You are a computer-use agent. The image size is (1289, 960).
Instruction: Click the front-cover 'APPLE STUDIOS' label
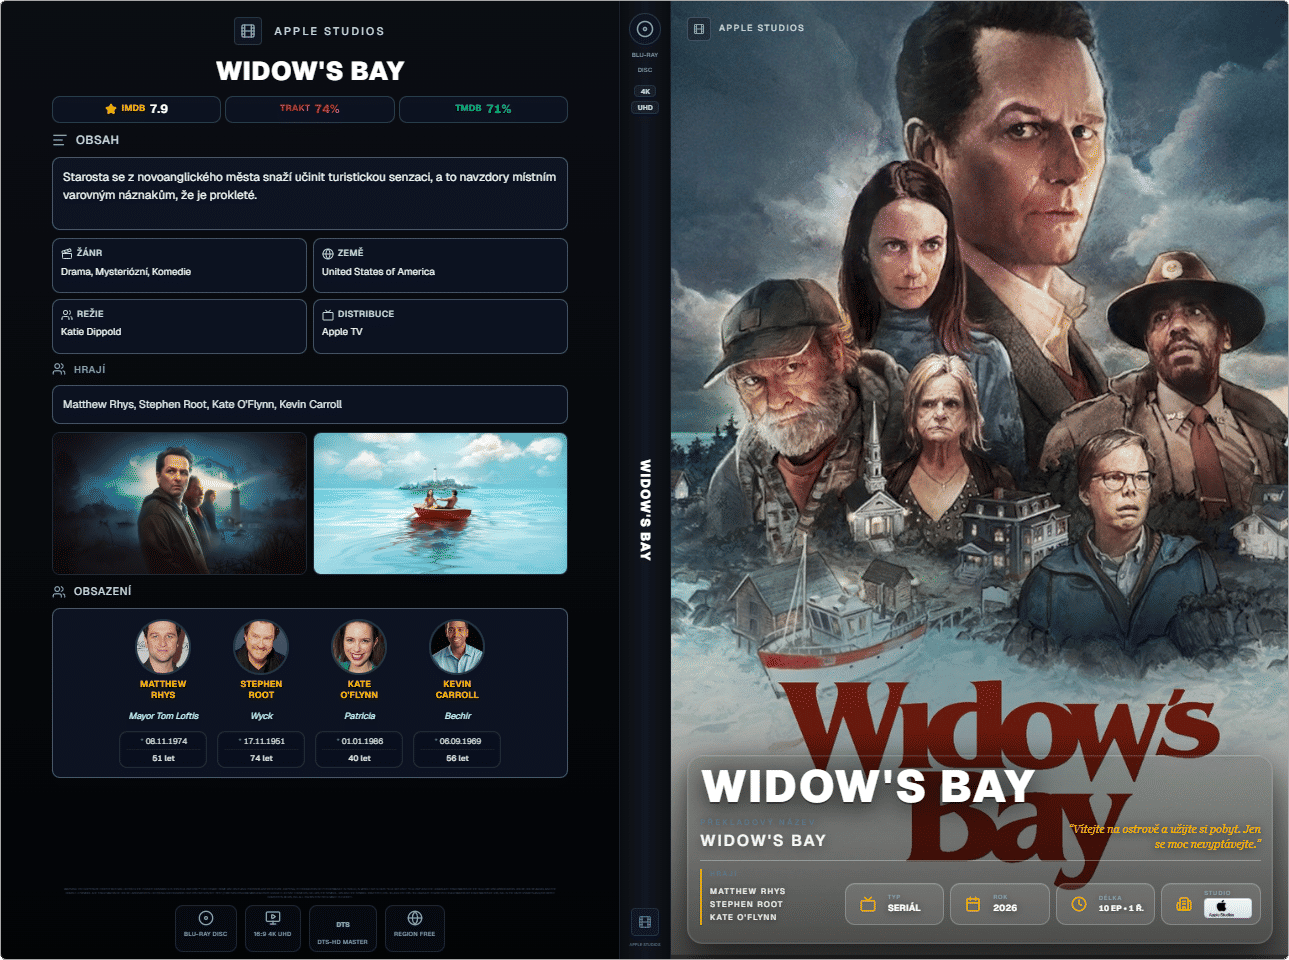point(761,28)
